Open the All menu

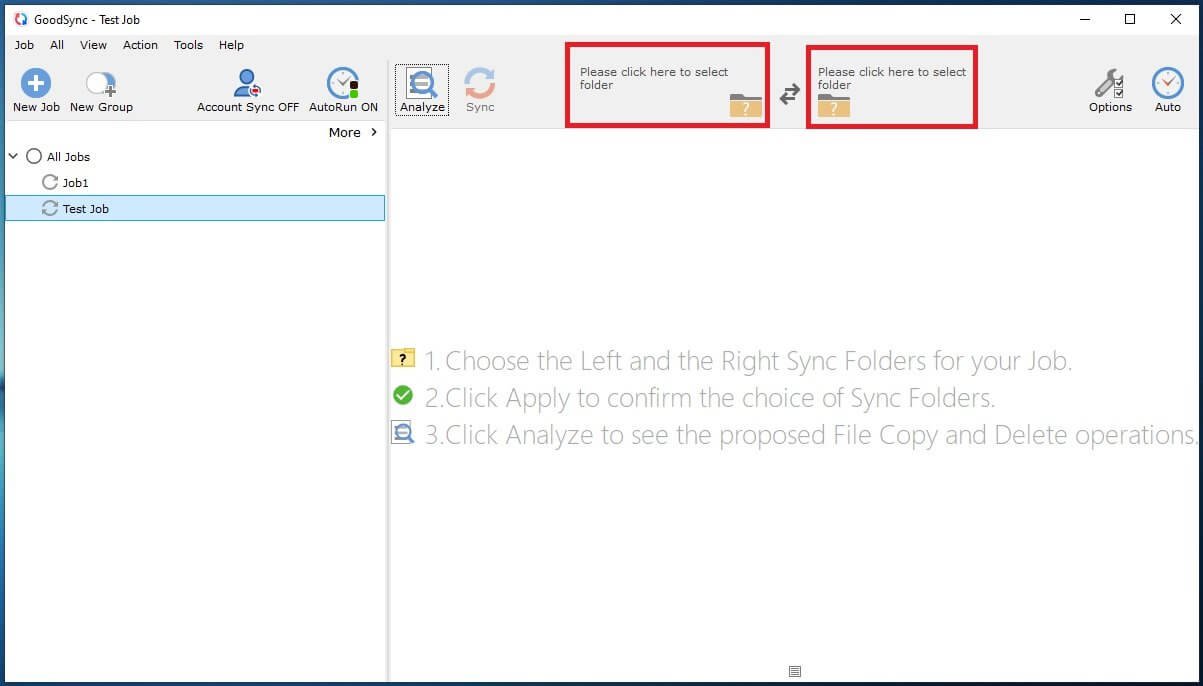click(57, 45)
